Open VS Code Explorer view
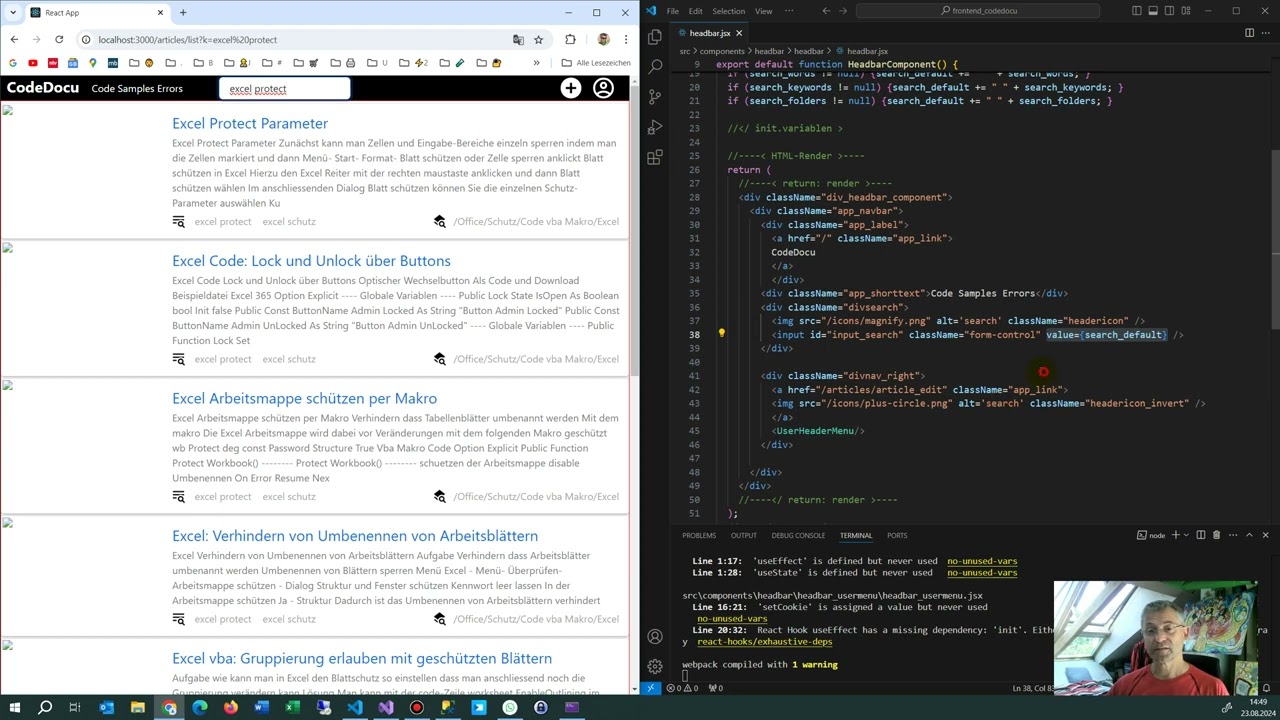Screen dimensions: 1280x720 click(655, 36)
